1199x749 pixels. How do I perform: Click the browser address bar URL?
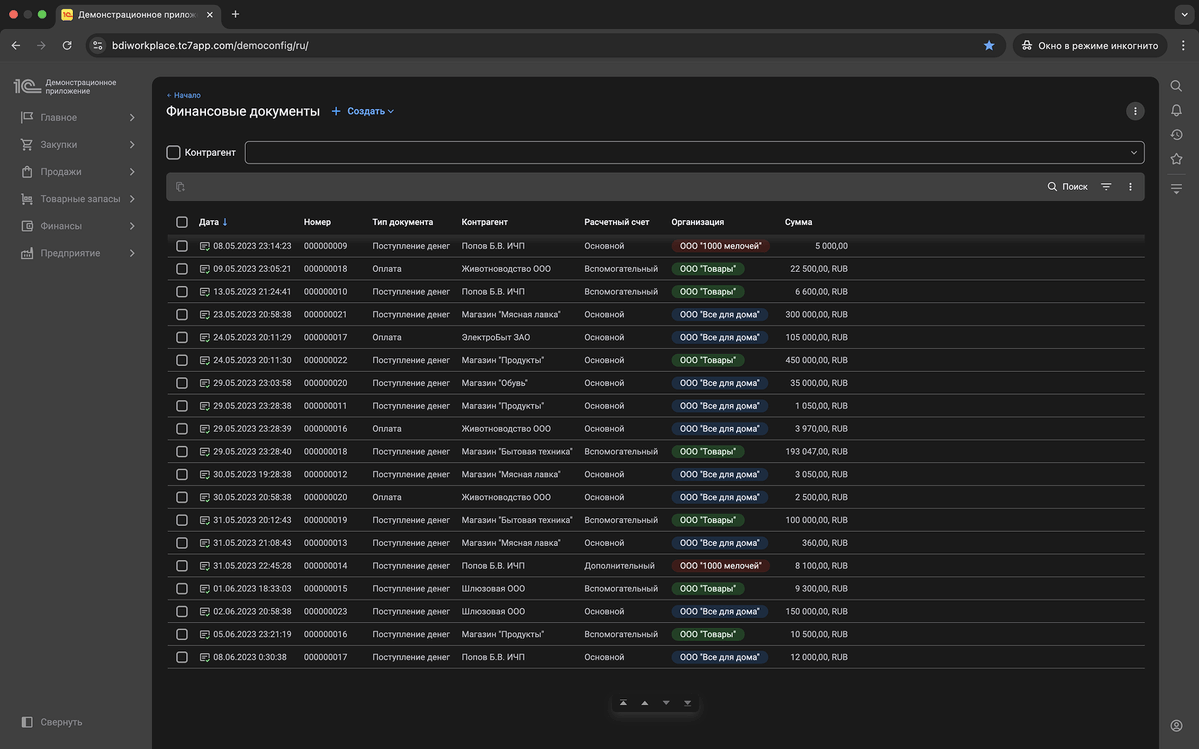click(x=210, y=45)
